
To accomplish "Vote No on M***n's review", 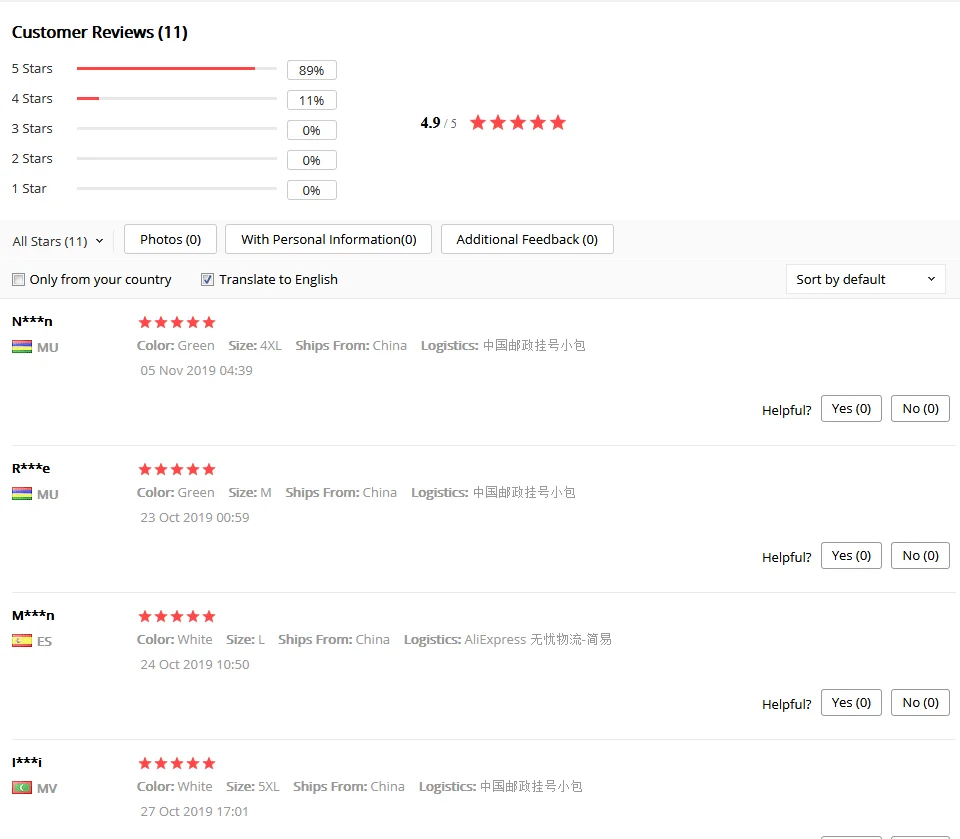I will [x=920, y=702].
